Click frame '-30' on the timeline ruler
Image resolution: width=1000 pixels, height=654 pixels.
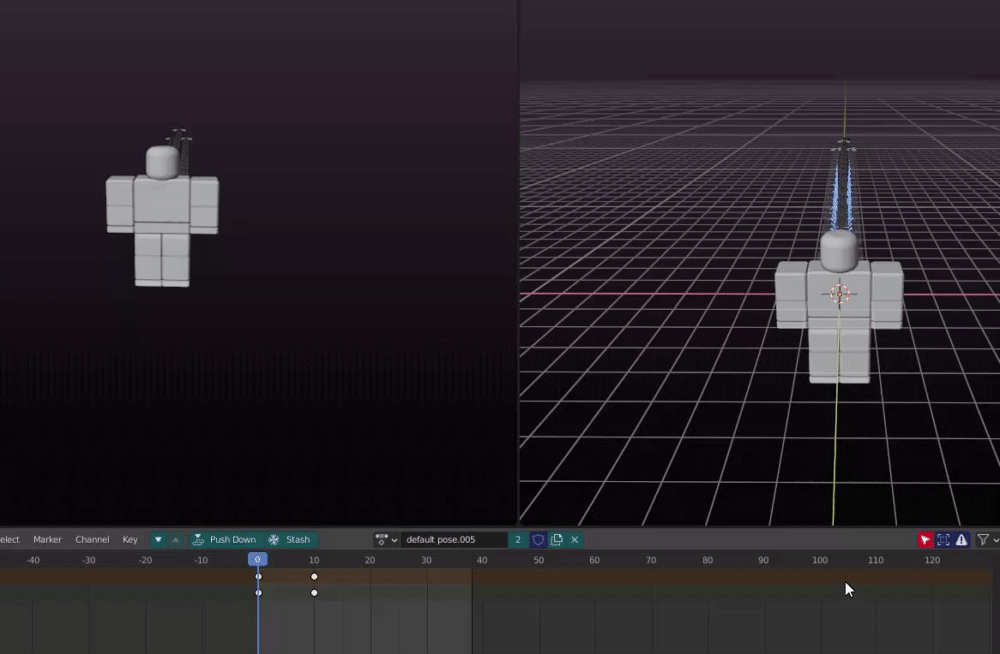(x=89, y=560)
